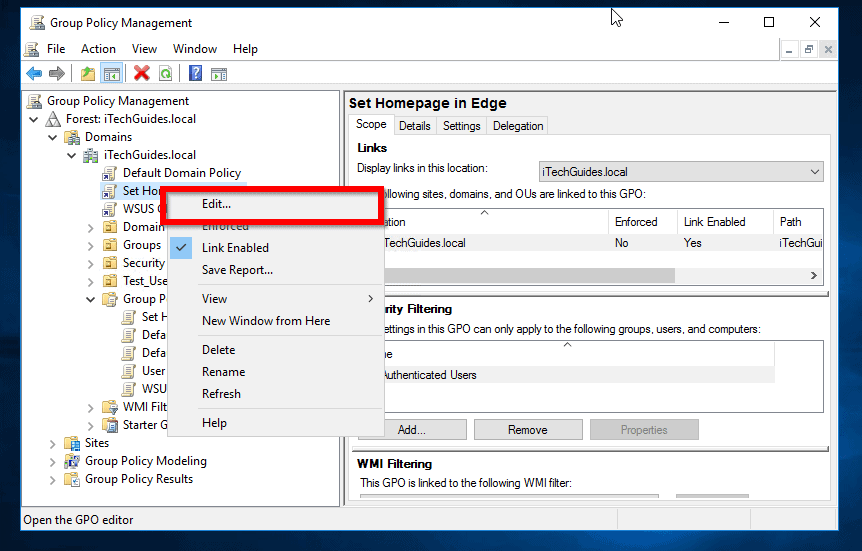Open the File menu
This screenshot has width=862, height=551.
[56, 49]
